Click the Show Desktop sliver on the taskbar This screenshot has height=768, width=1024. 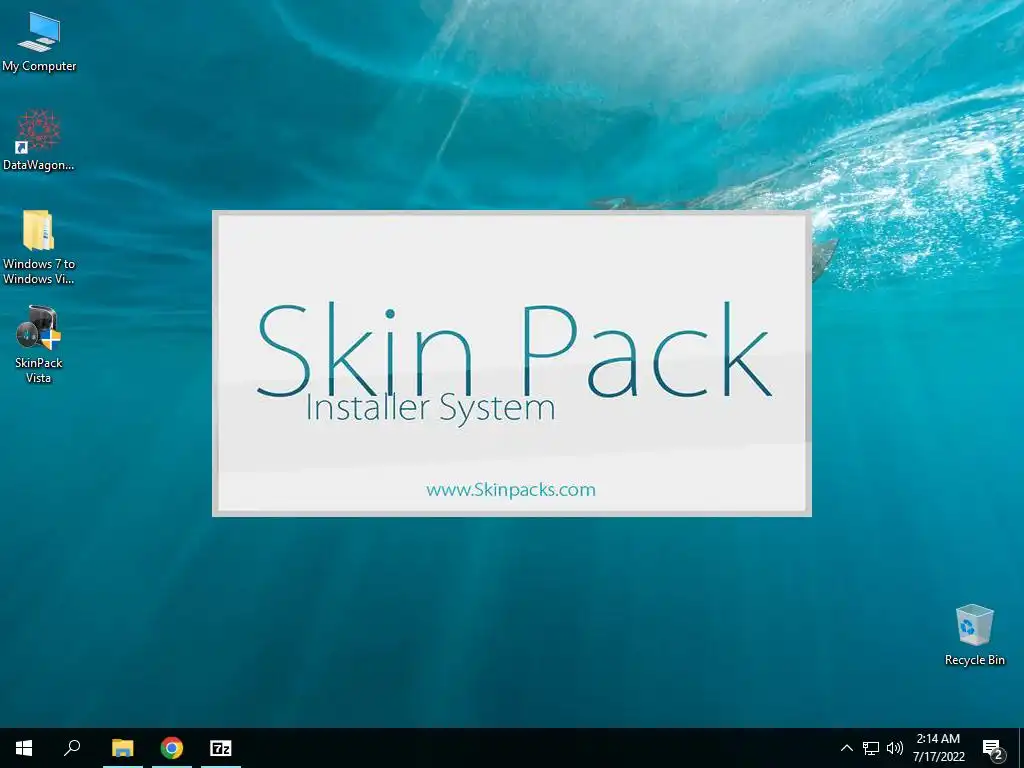click(1021, 748)
